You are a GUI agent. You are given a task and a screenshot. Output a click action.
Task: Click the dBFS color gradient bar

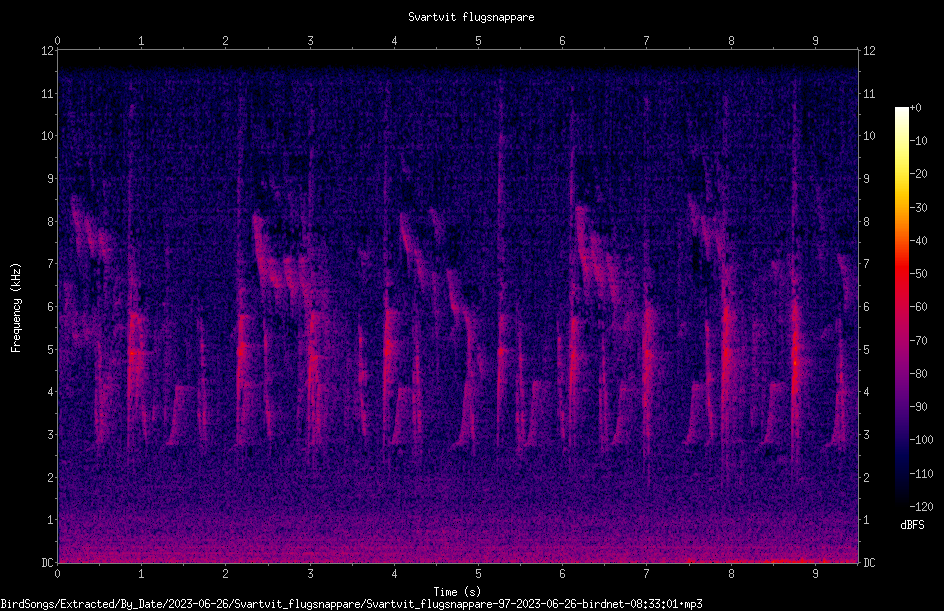901,307
